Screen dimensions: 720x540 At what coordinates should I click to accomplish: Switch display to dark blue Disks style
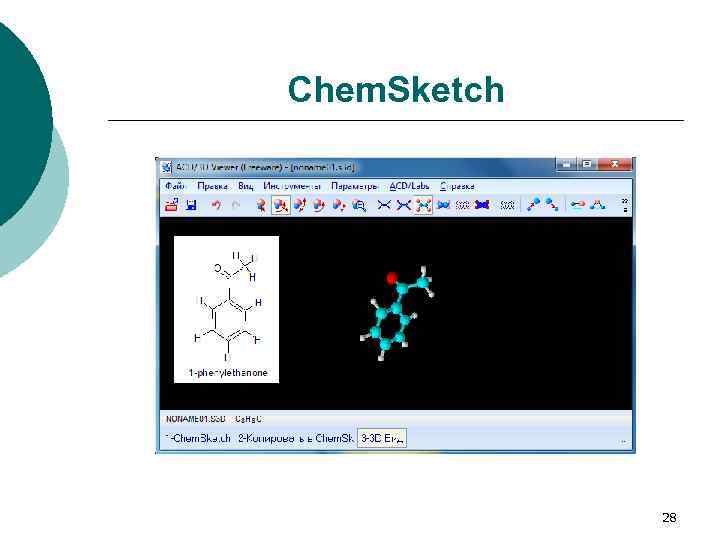click(482, 205)
